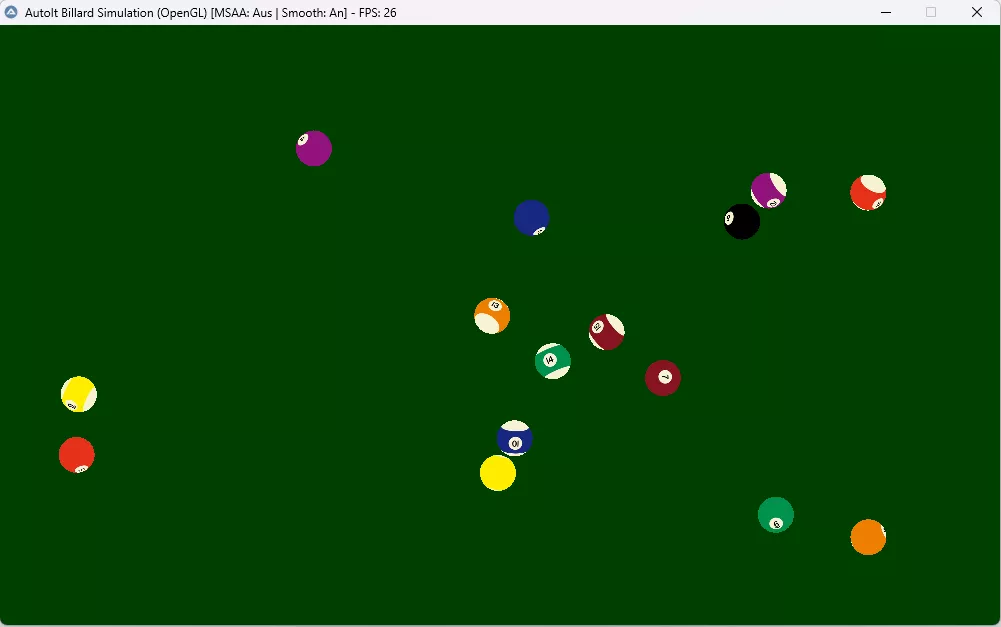Click the solid maroon 7 ball
1001x627 pixels.
point(663,378)
